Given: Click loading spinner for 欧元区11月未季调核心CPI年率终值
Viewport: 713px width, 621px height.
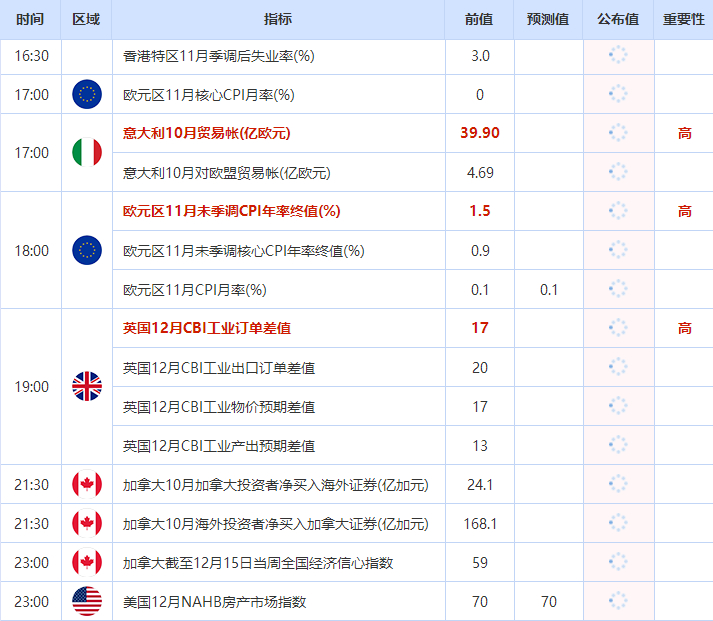Looking at the screenshot, I should pos(618,250).
